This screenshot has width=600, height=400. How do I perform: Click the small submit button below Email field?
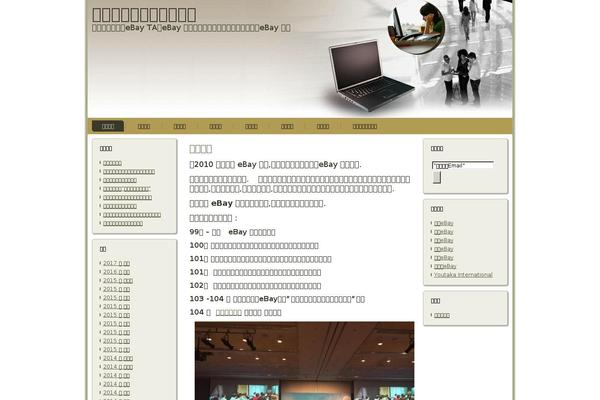pyautogui.click(x=437, y=178)
